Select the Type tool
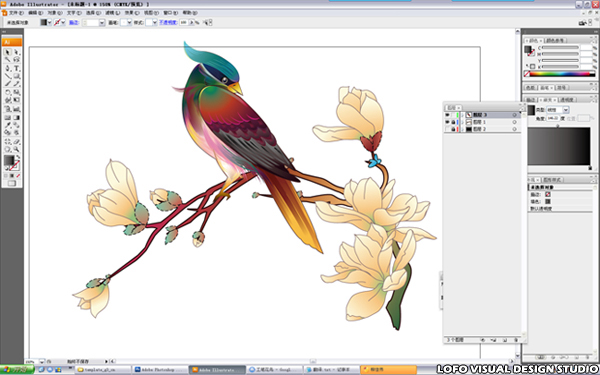 coord(16,68)
